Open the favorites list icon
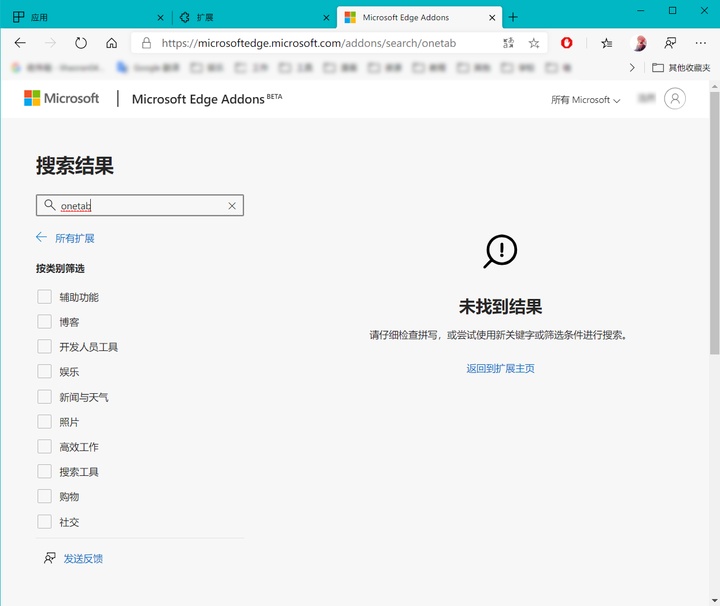This screenshot has width=720, height=606. (x=607, y=43)
